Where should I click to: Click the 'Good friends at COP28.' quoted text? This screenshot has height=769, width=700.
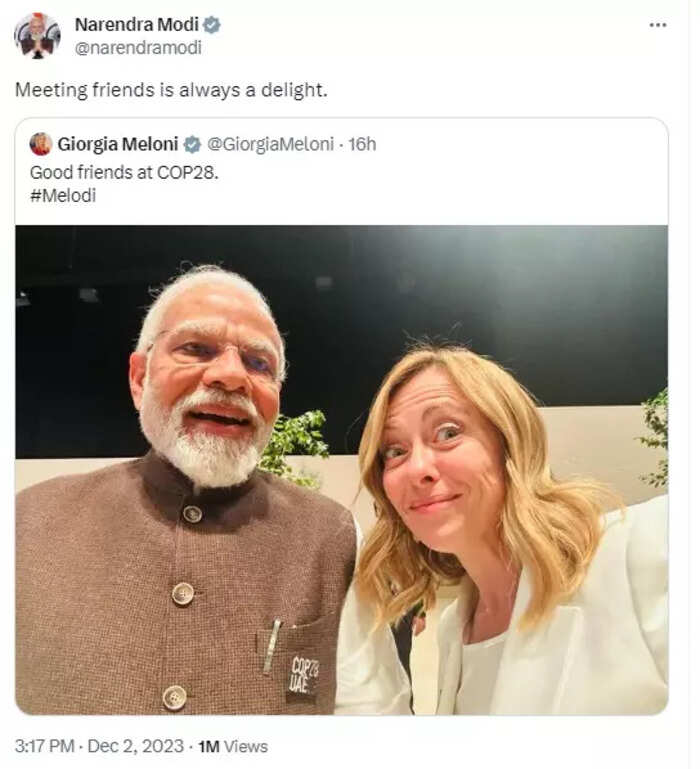[x=124, y=173]
